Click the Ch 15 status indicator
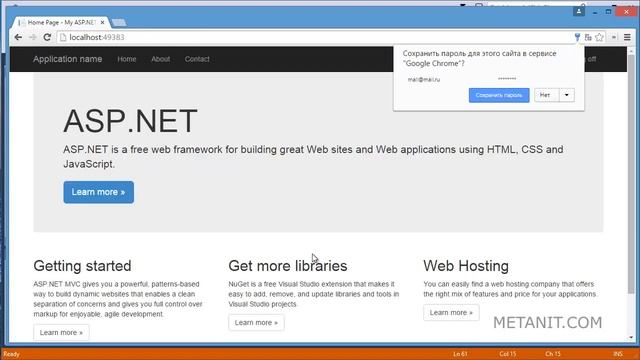640x360 pixels. coord(553,354)
